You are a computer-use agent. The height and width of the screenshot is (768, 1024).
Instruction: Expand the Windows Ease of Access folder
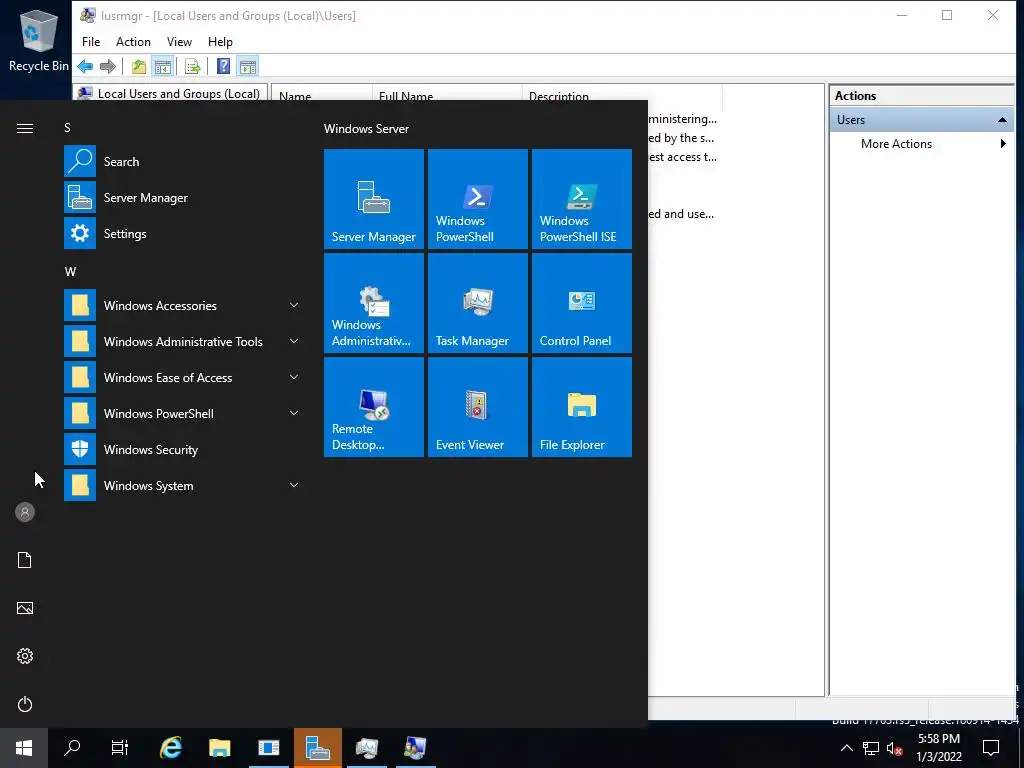294,377
